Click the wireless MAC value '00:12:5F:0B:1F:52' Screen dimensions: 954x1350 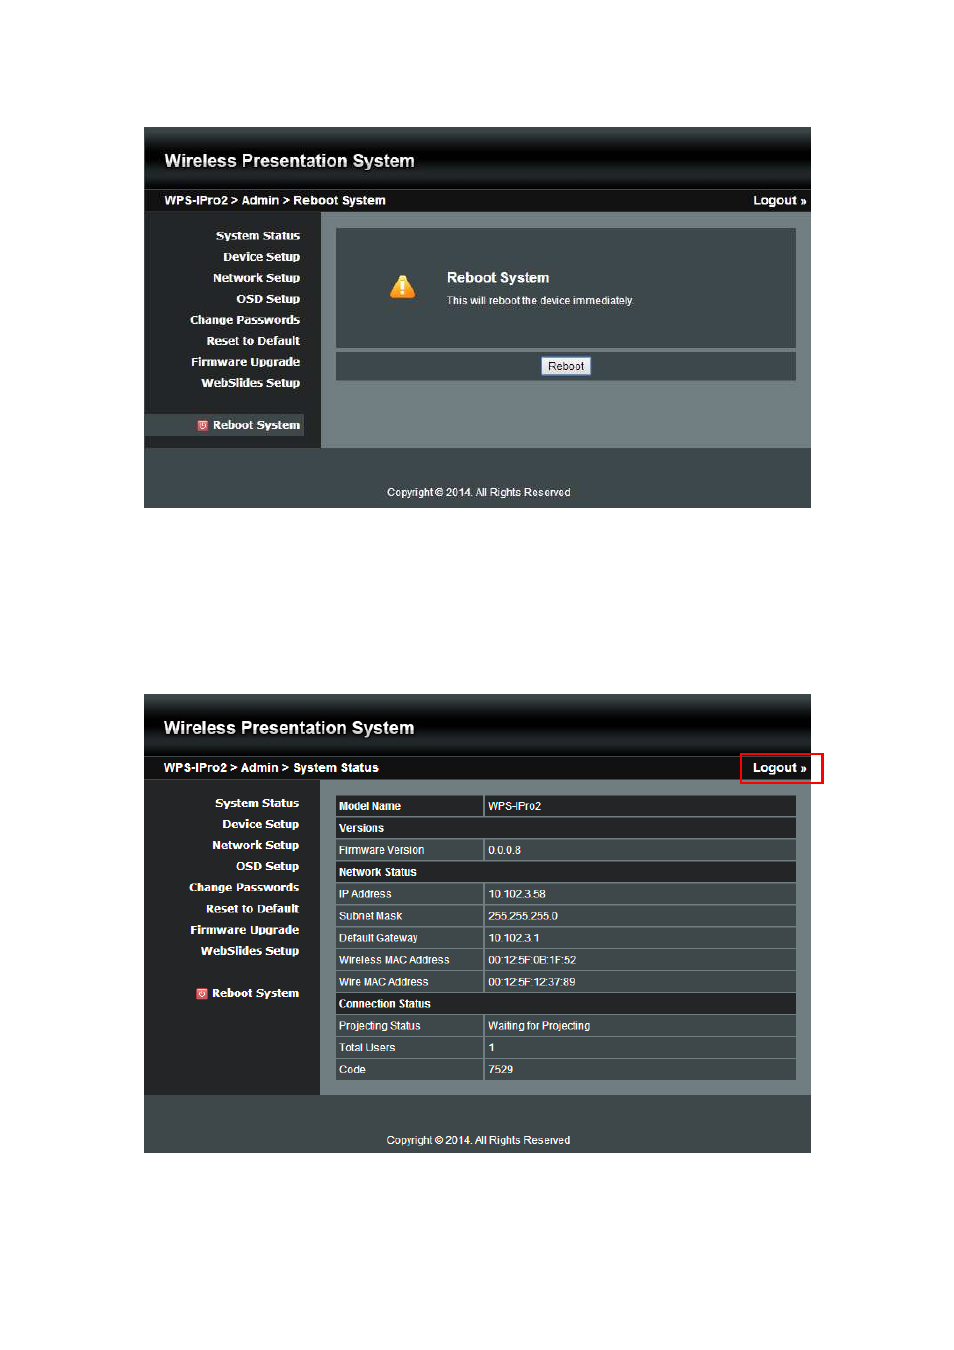[640, 960]
